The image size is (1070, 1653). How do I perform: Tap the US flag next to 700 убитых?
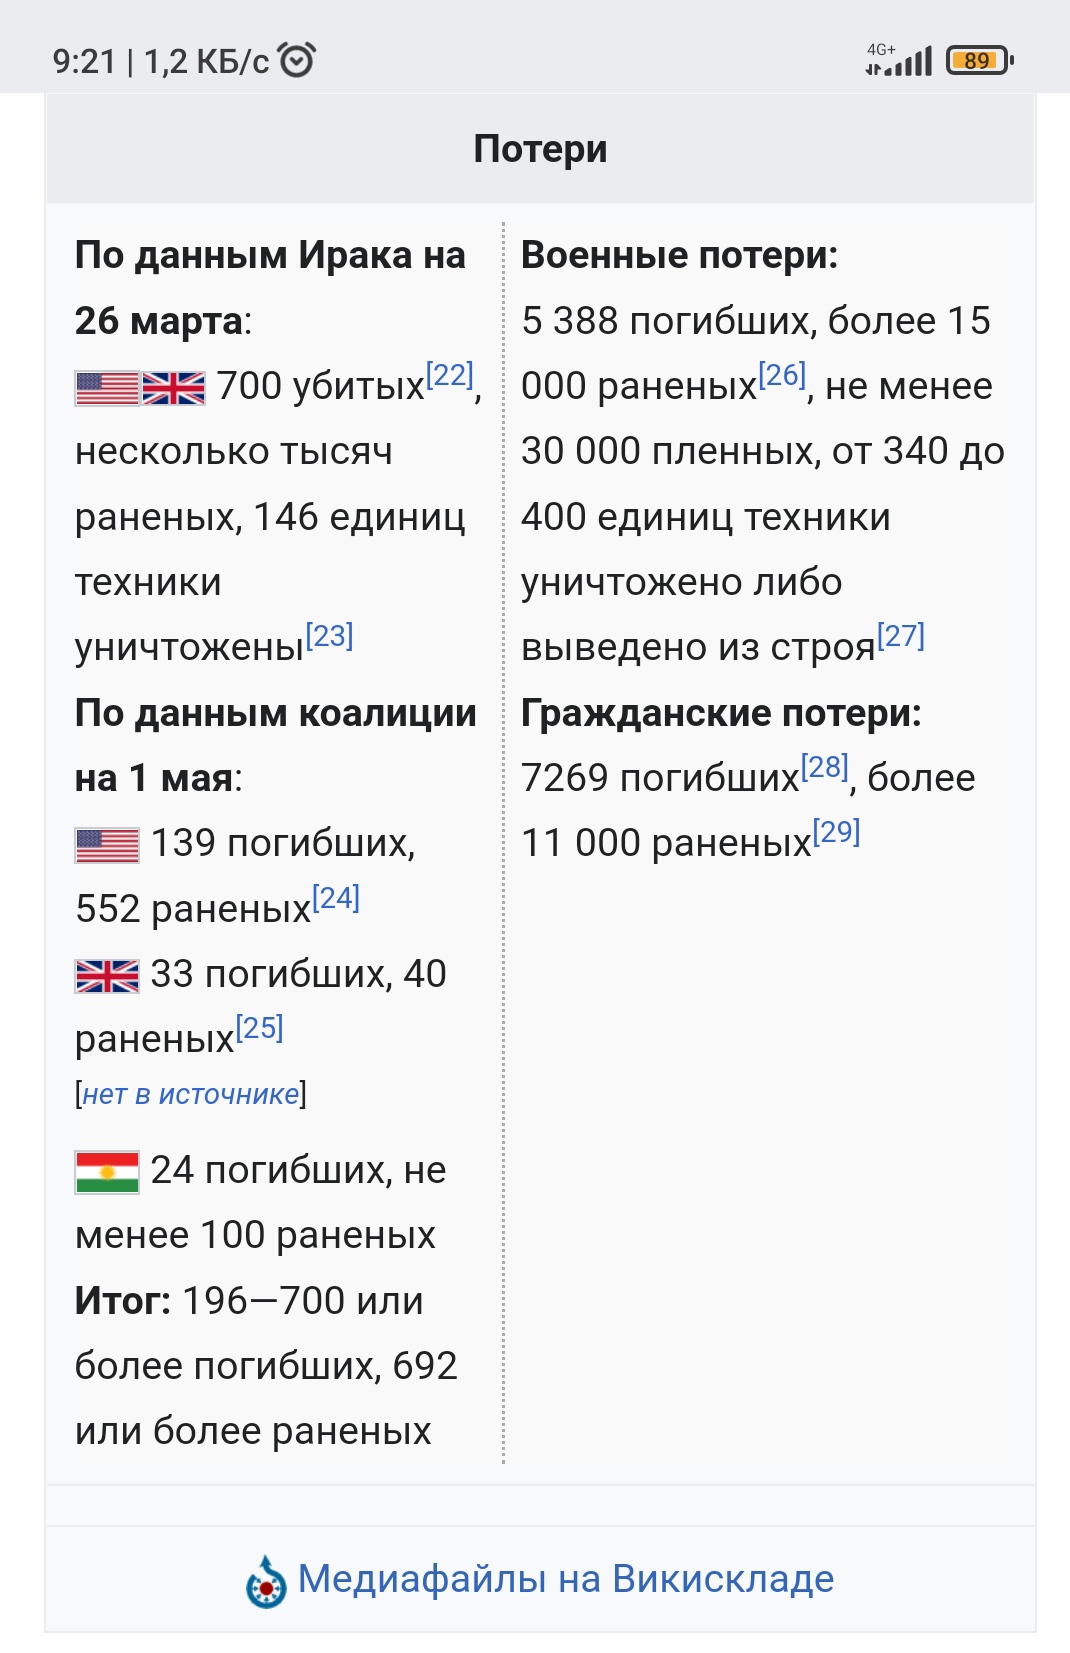[107, 388]
